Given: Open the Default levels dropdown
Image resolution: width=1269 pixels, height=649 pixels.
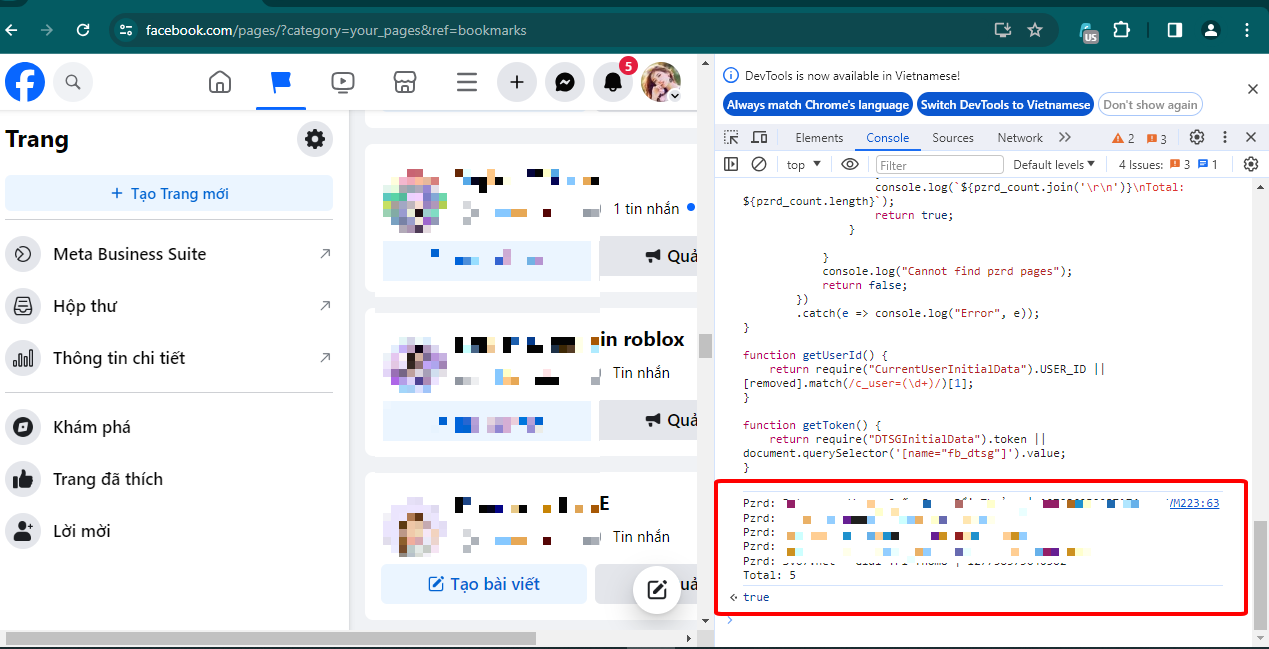Looking at the screenshot, I should (x=1054, y=164).
